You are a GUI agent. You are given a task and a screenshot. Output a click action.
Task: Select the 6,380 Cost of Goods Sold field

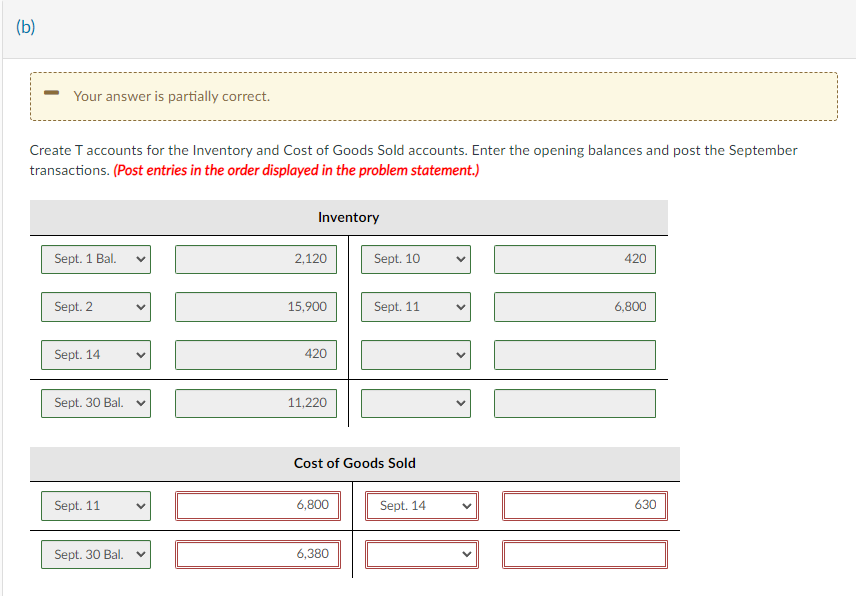pyautogui.click(x=257, y=553)
